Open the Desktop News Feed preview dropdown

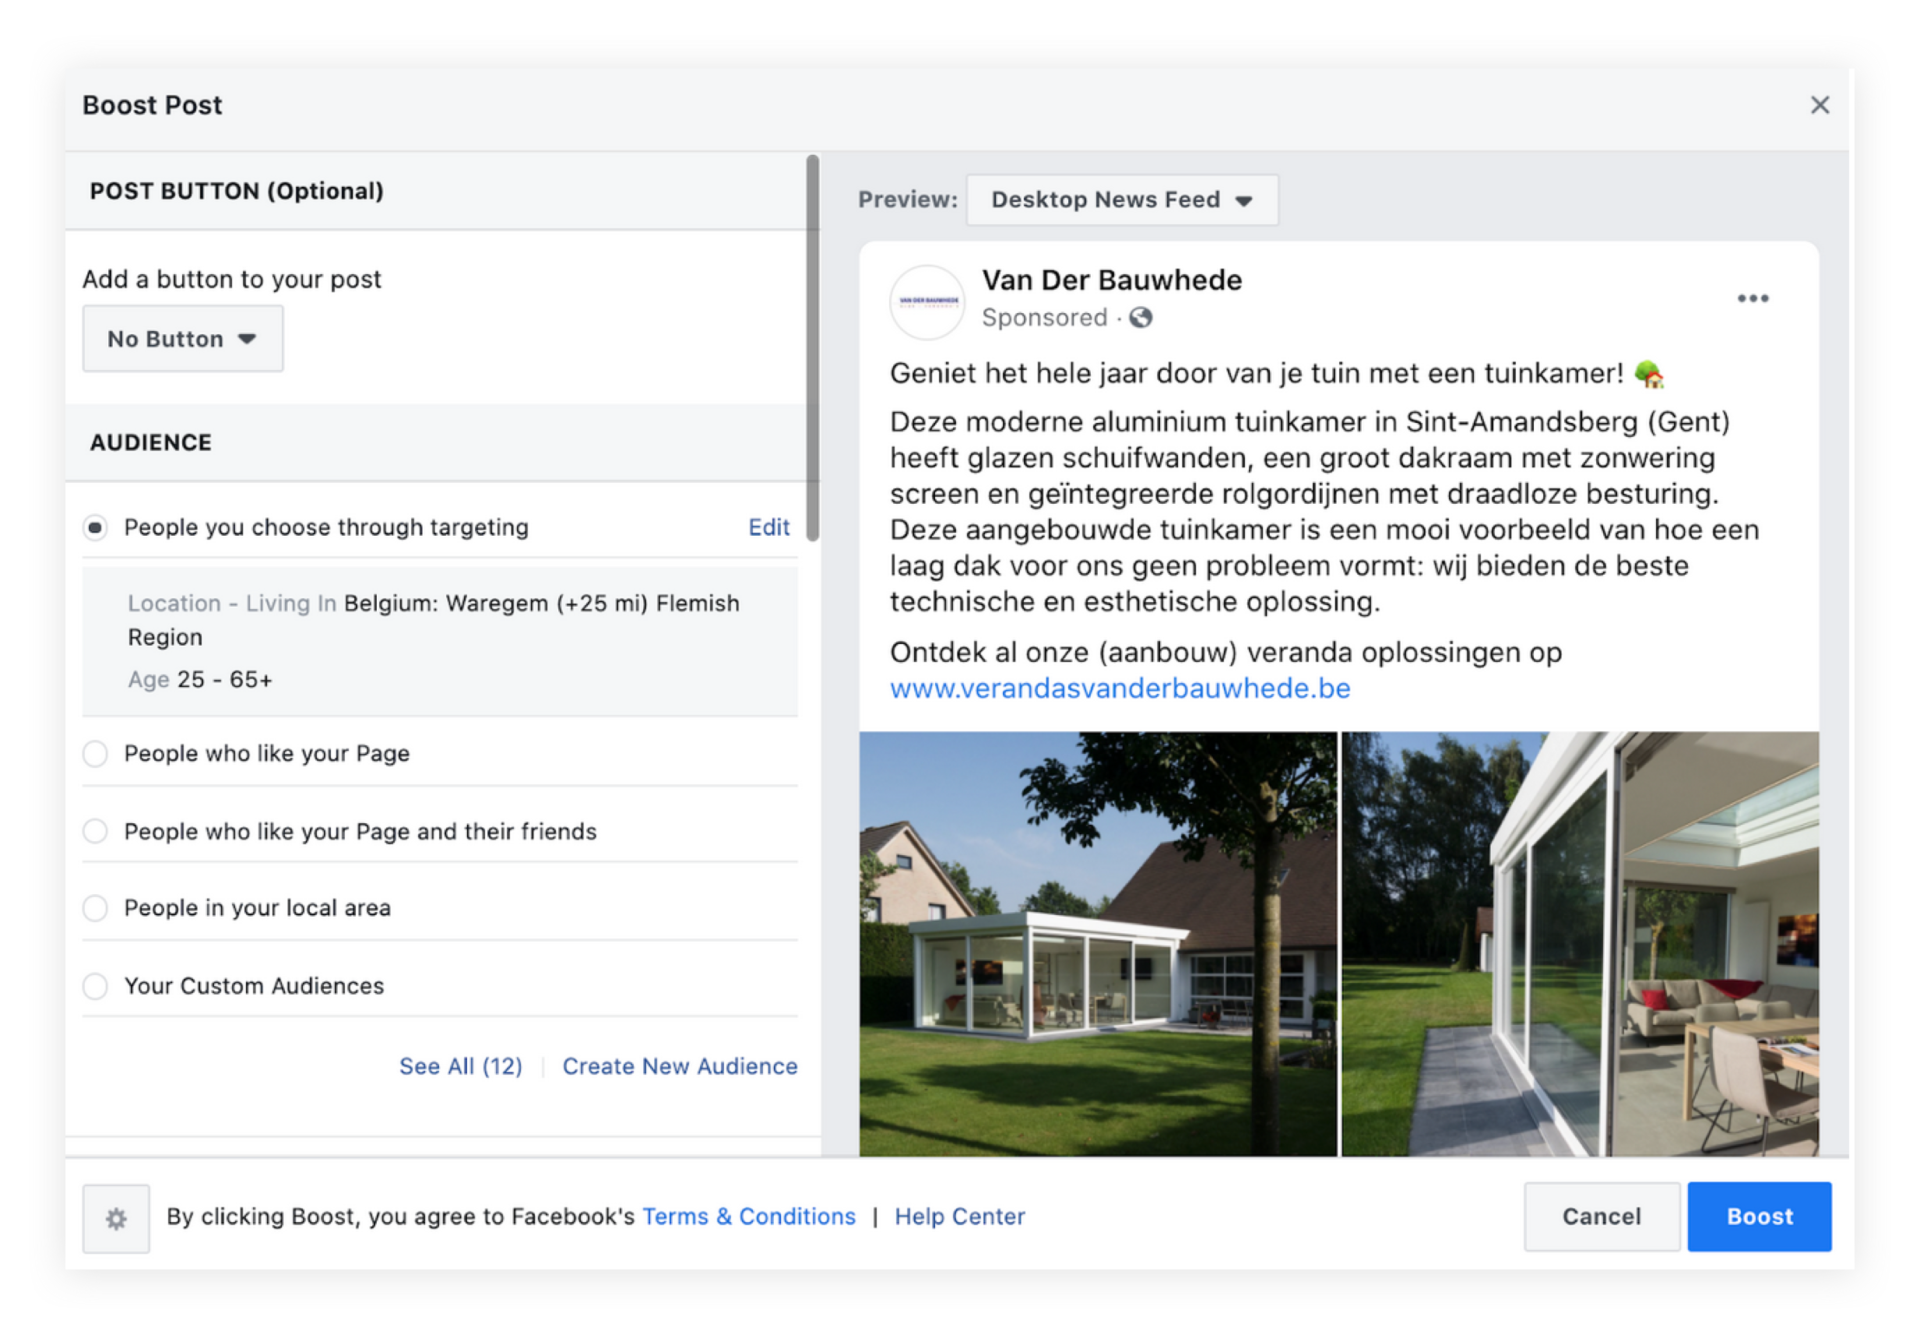pyautogui.click(x=1121, y=200)
